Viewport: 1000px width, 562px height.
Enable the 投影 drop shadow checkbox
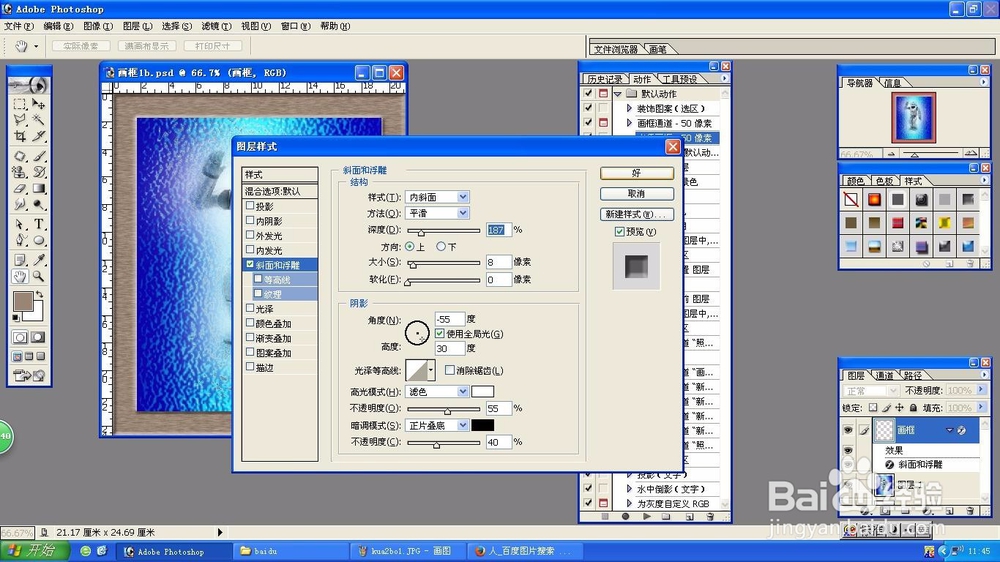250,205
